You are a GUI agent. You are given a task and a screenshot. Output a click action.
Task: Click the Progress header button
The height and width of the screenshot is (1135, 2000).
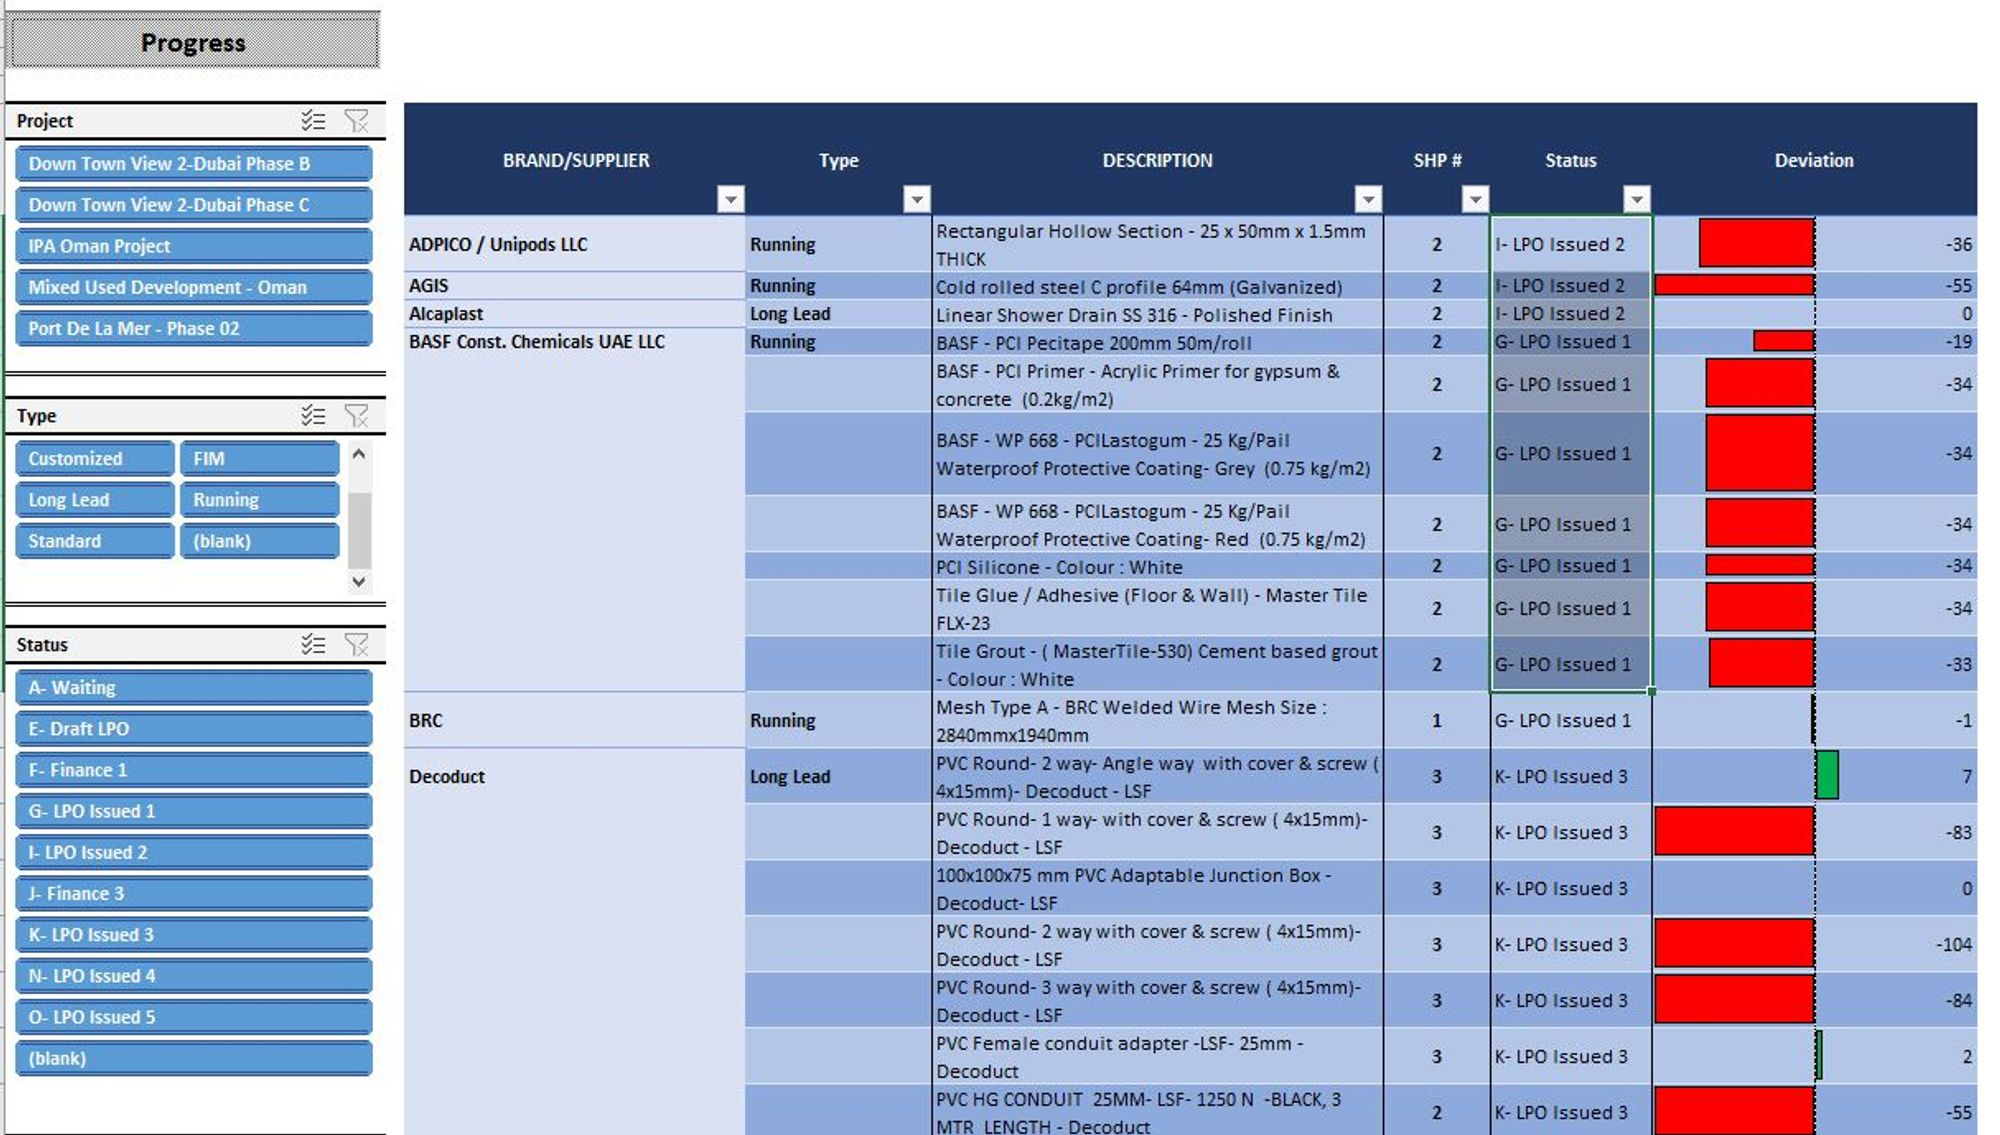(193, 42)
